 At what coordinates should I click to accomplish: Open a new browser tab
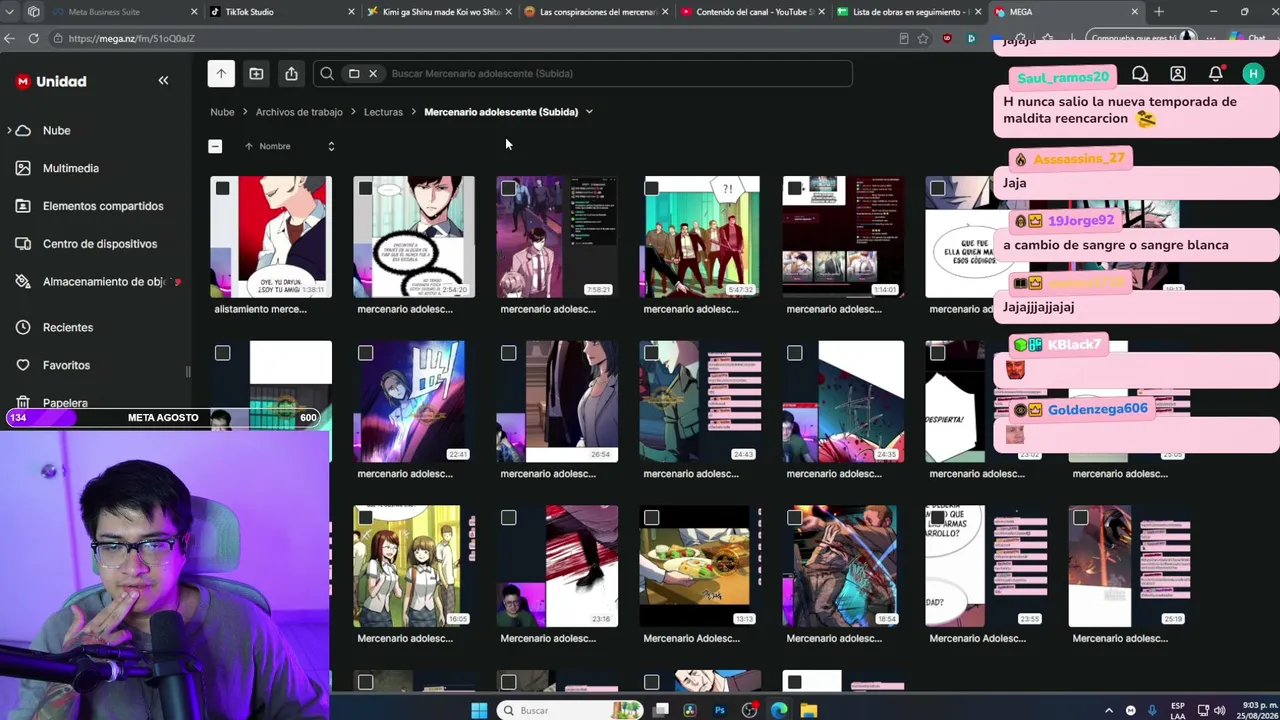[1159, 12]
